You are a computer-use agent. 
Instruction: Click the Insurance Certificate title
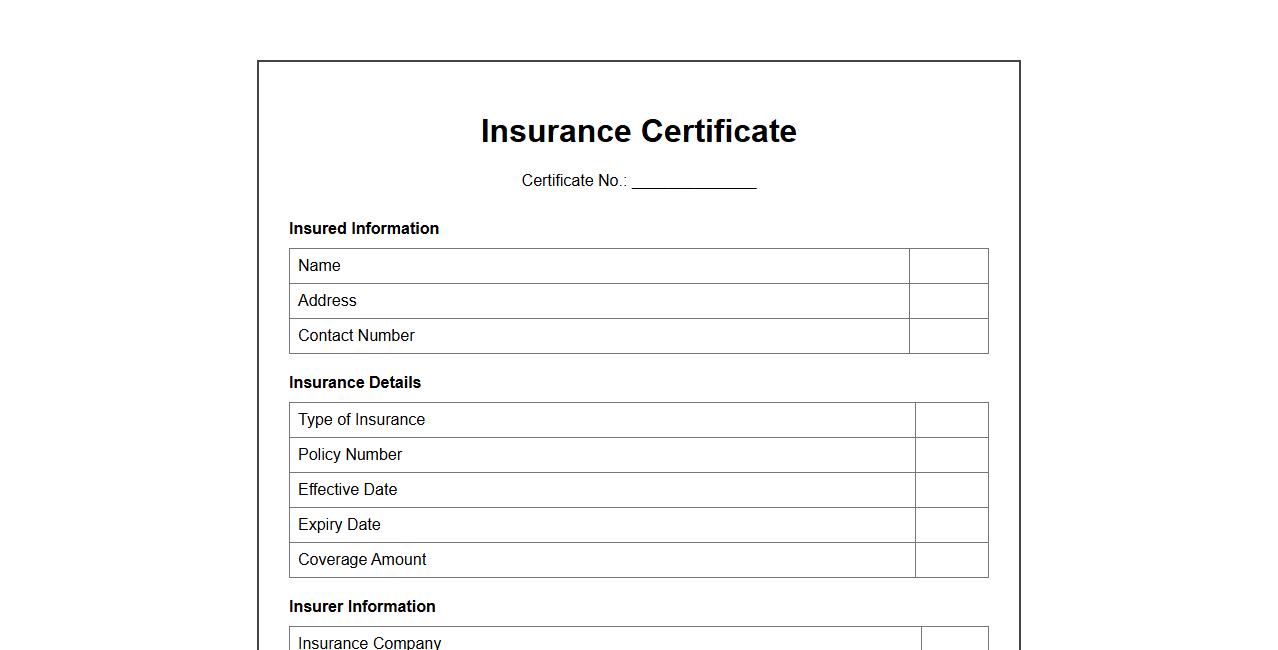click(x=638, y=131)
